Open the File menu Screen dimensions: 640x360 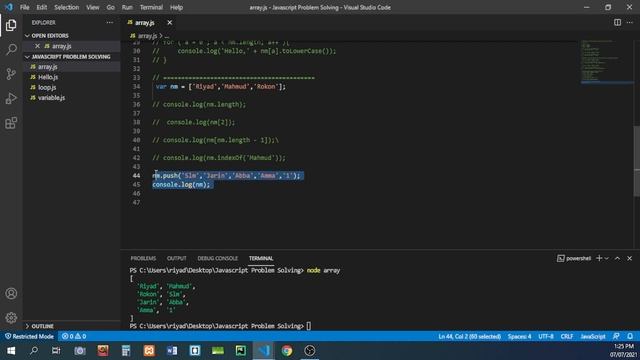24,7
